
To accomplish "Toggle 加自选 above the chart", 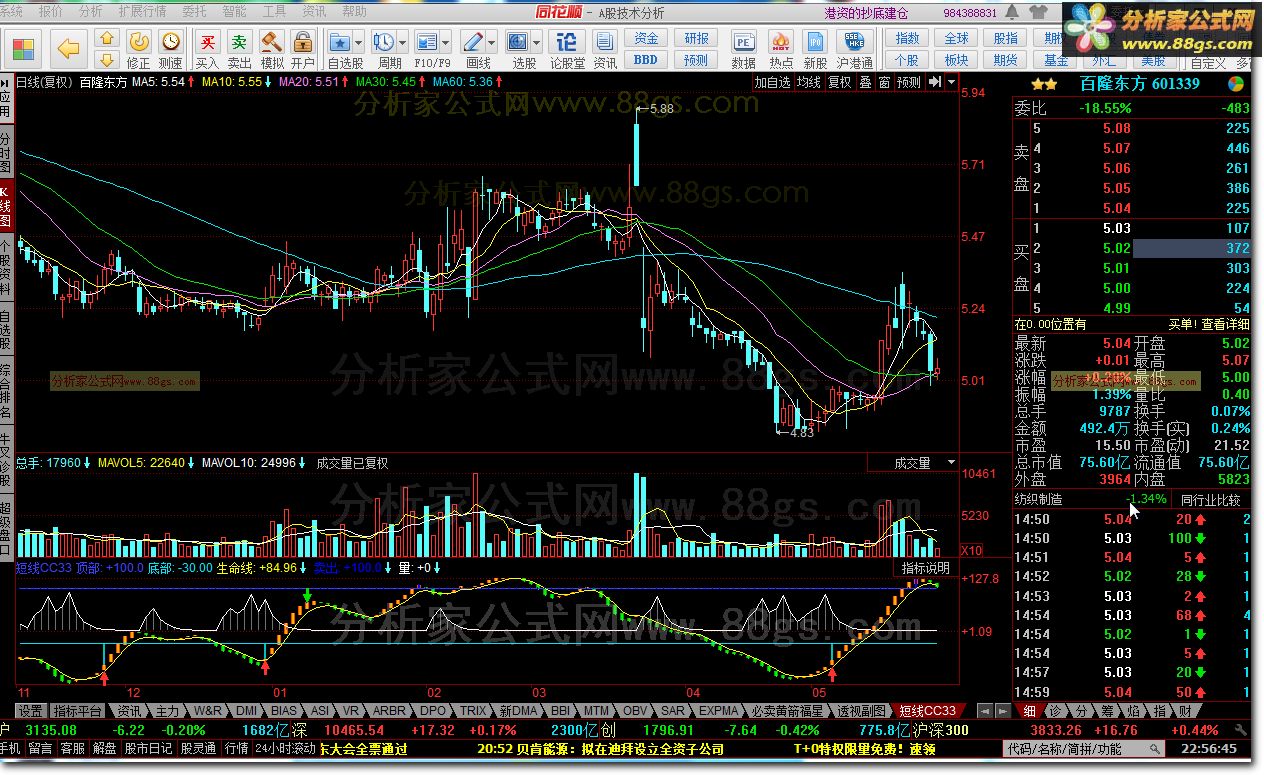I will click(772, 82).
